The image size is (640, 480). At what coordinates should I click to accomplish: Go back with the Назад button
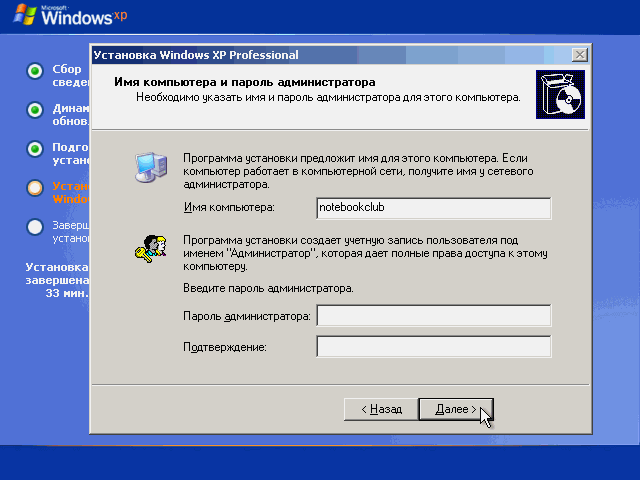(x=381, y=409)
